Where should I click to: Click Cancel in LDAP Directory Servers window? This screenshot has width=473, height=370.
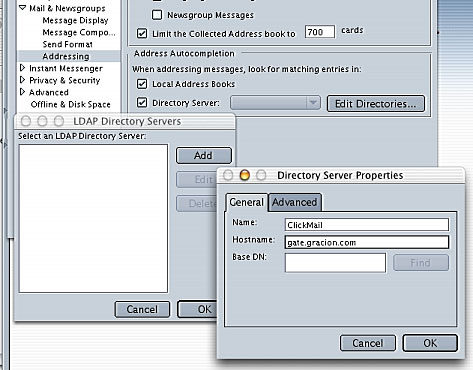142,309
